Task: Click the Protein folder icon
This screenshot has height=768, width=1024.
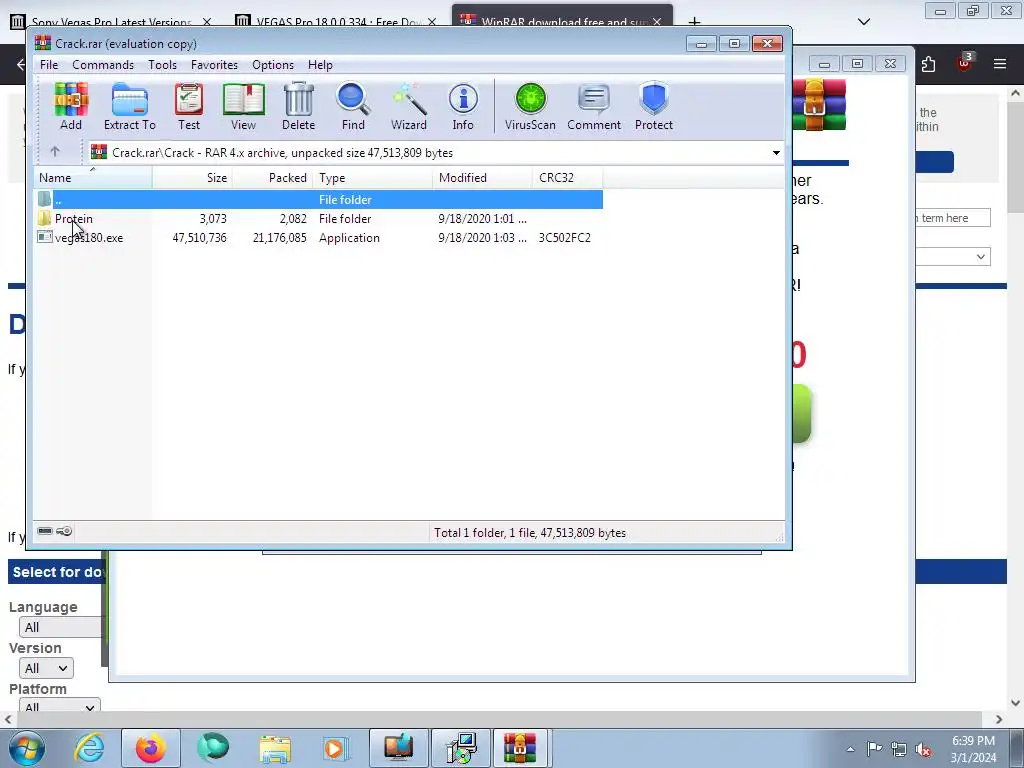Action: point(44,218)
